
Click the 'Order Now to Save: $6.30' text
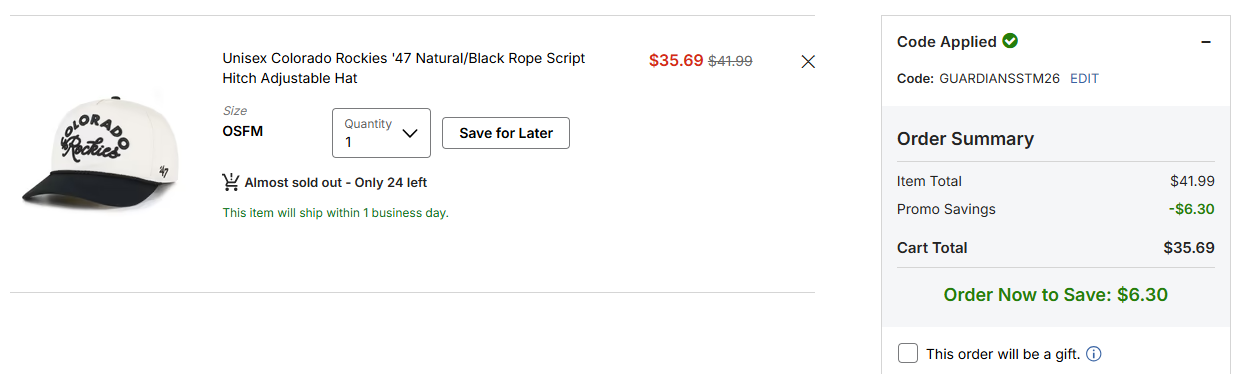coord(1056,295)
